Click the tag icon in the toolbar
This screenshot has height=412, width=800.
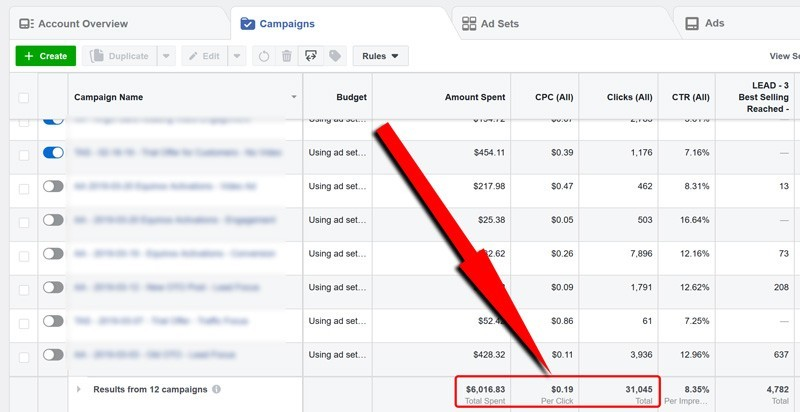pos(335,57)
